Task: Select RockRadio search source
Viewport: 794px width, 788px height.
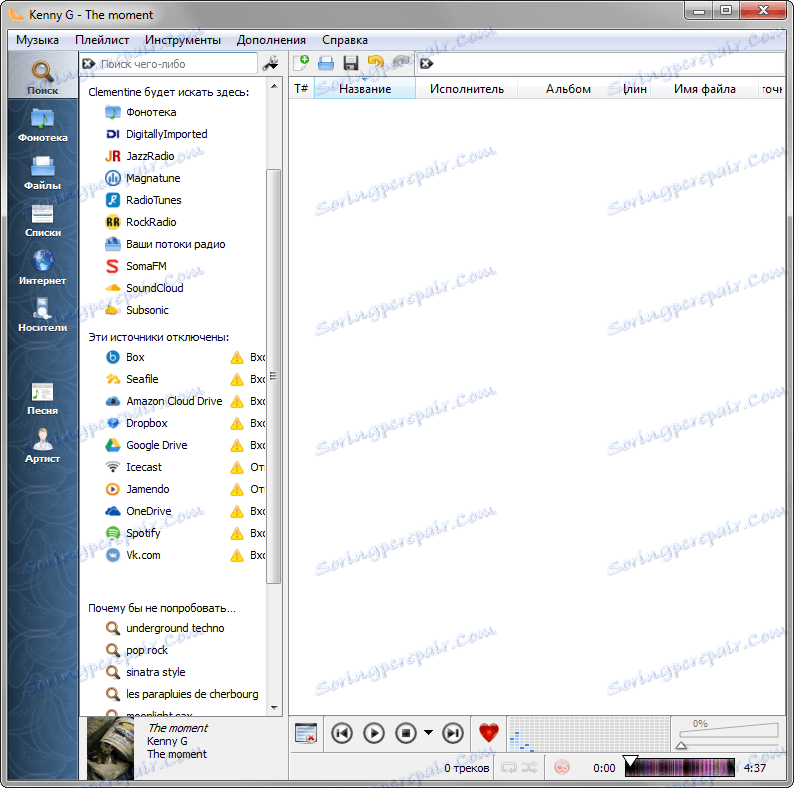Action: click(x=140, y=222)
